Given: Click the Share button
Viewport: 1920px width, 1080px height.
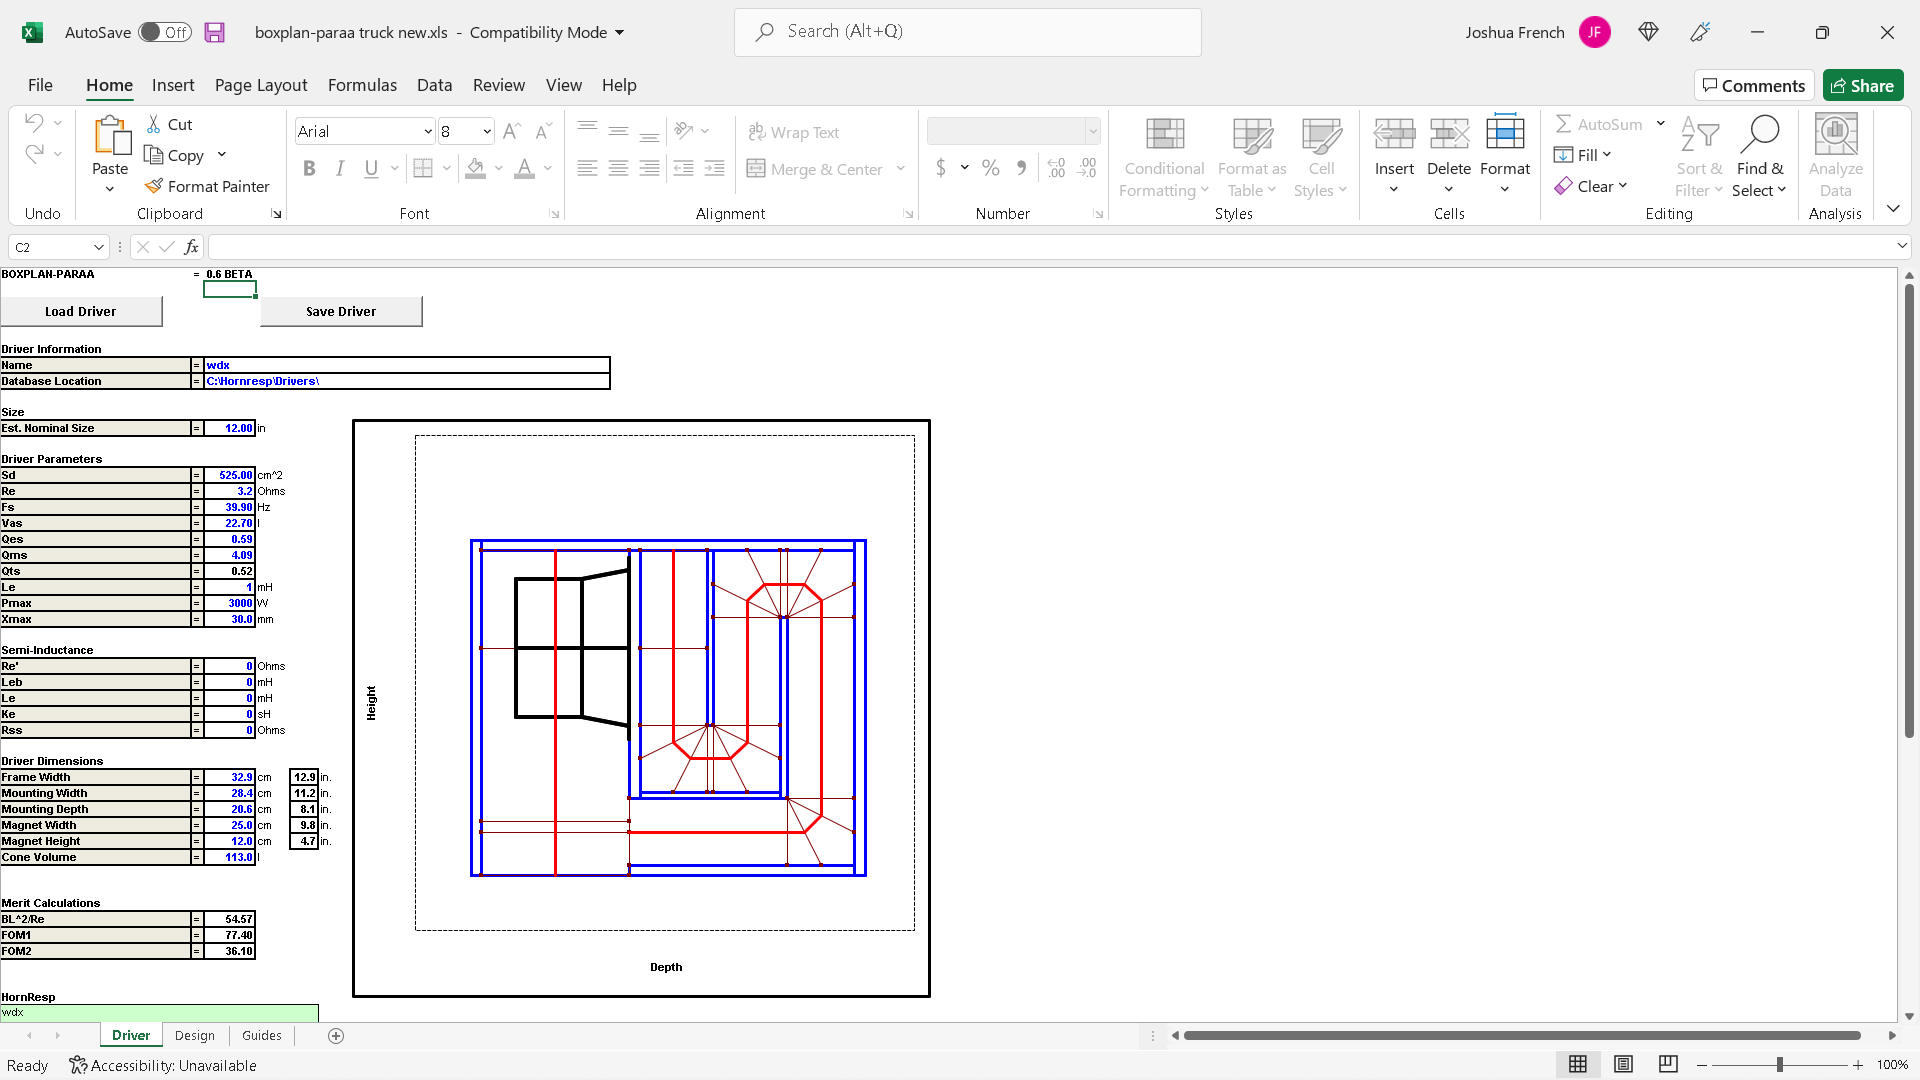Looking at the screenshot, I should tap(1863, 85).
